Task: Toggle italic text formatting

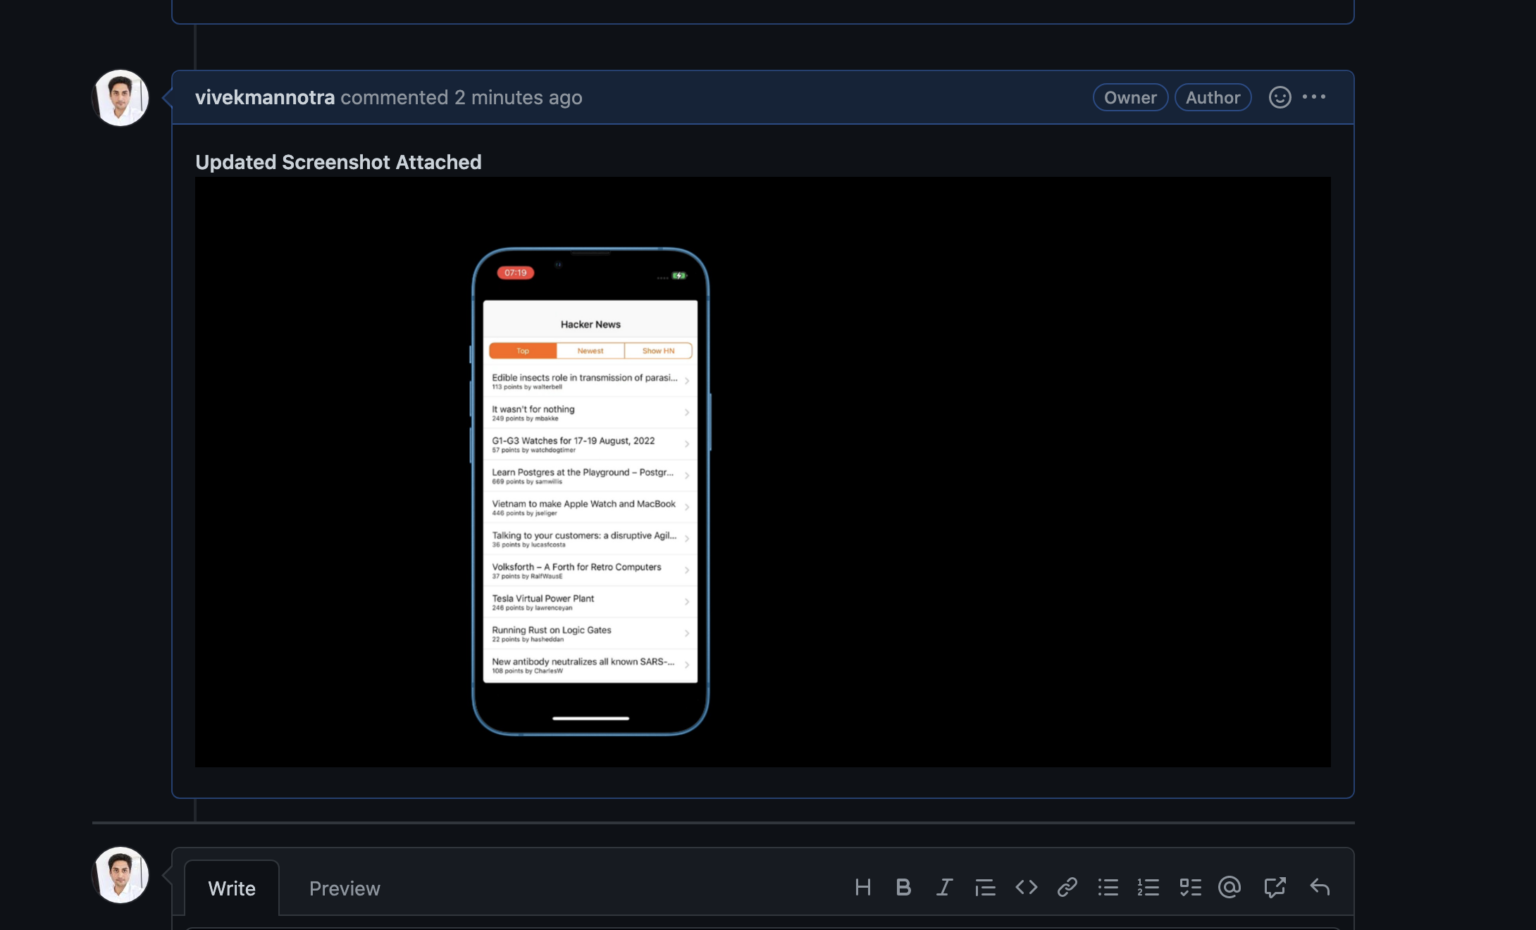Action: coord(944,887)
